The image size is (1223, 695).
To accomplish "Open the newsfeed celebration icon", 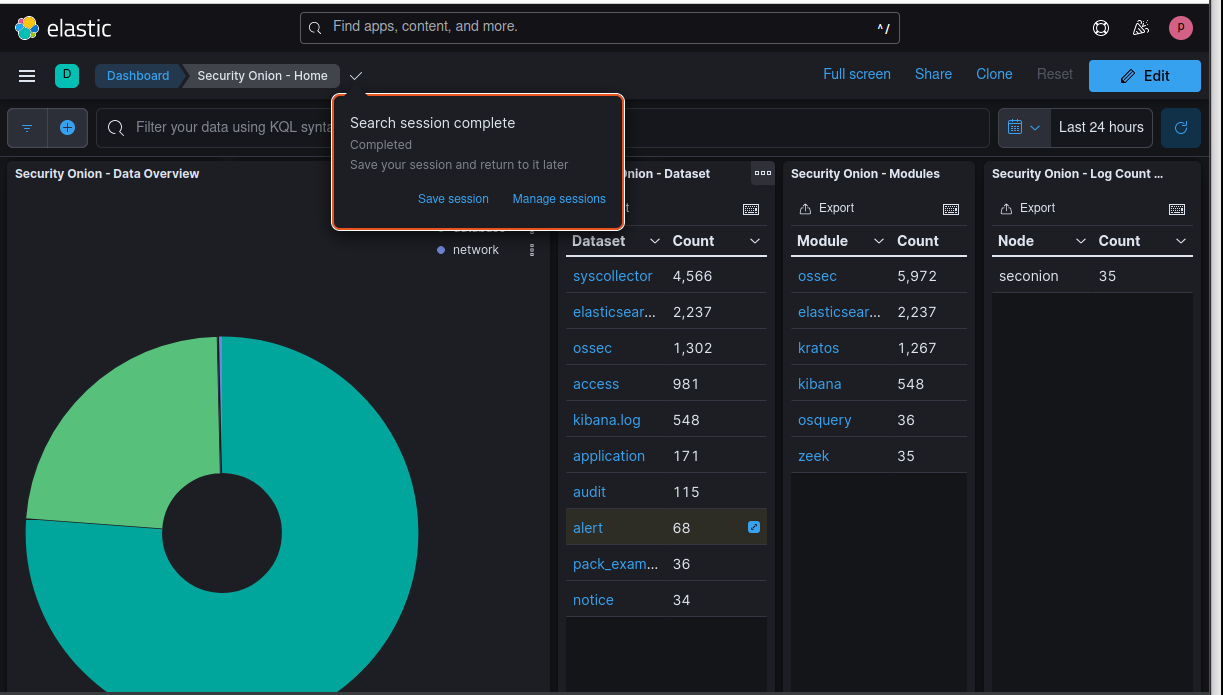I will (1141, 28).
